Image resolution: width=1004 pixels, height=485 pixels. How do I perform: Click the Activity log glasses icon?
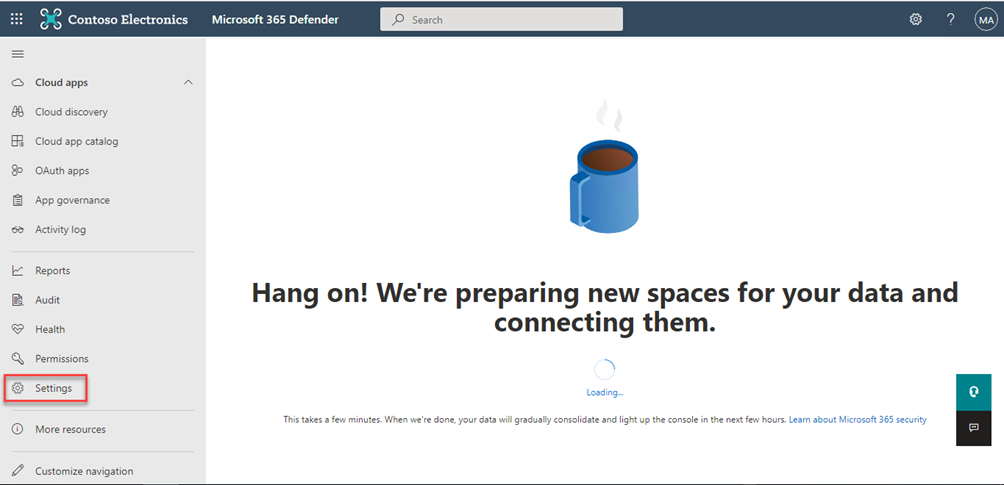pos(18,230)
